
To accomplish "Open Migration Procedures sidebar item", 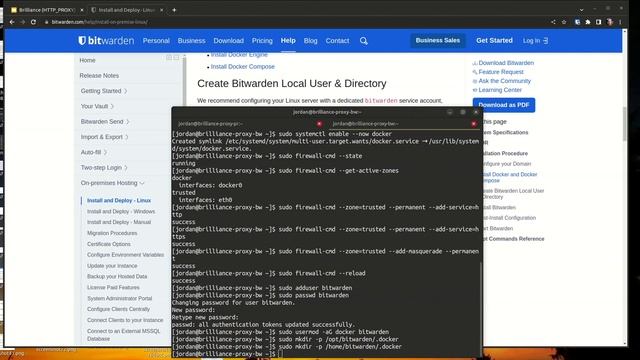I will [x=112, y=233].
